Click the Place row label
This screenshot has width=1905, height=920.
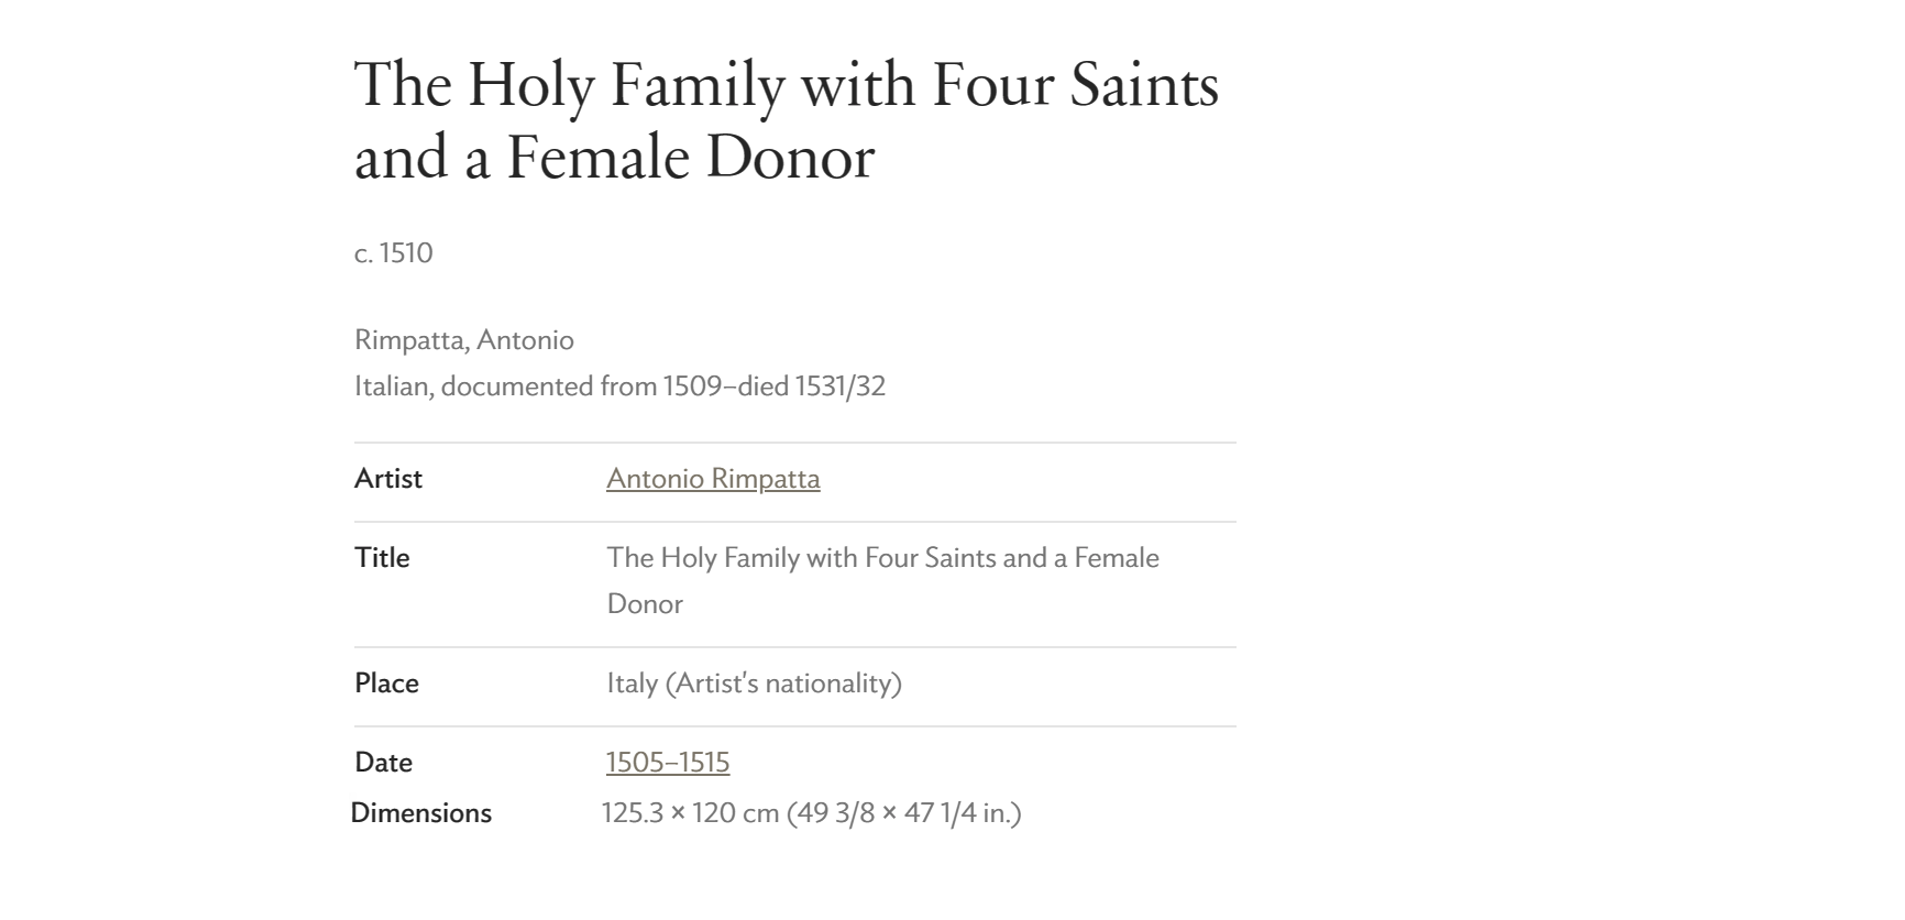tap(386, 684)
